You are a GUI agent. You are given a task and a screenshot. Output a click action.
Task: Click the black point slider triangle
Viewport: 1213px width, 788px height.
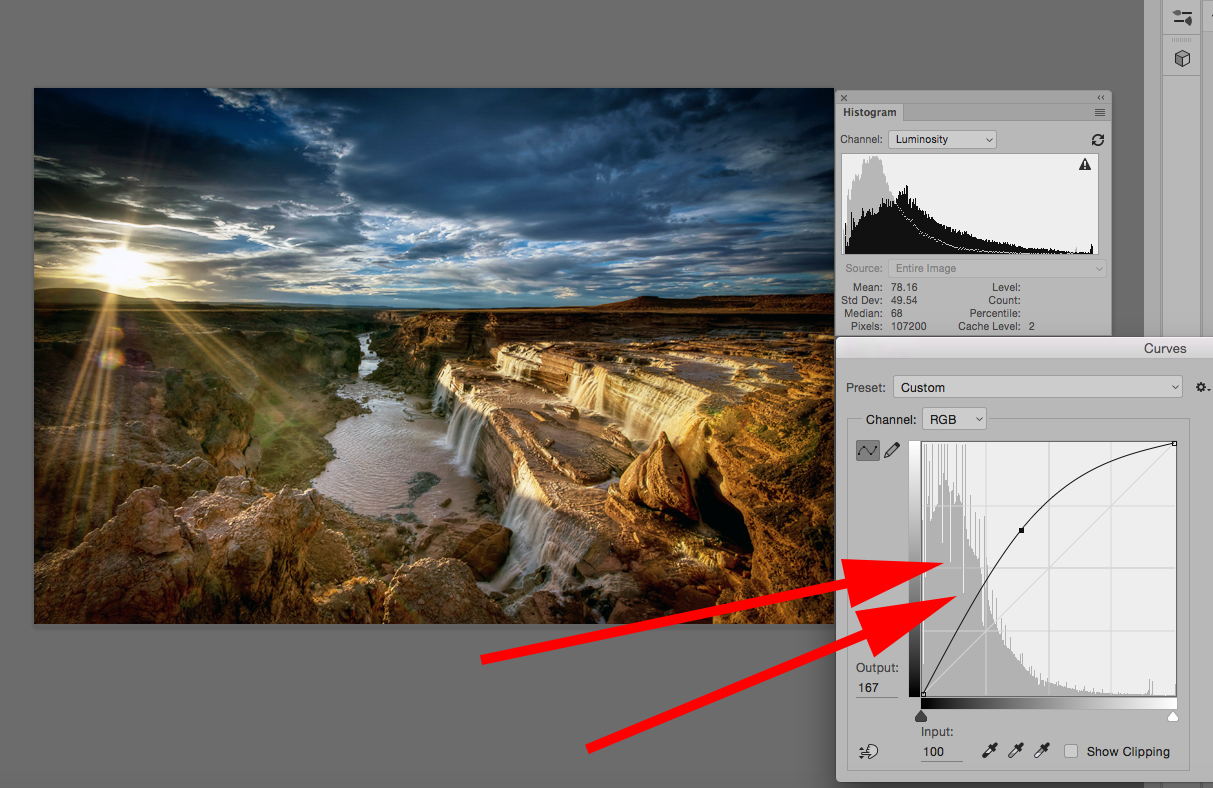pos(921,716)
